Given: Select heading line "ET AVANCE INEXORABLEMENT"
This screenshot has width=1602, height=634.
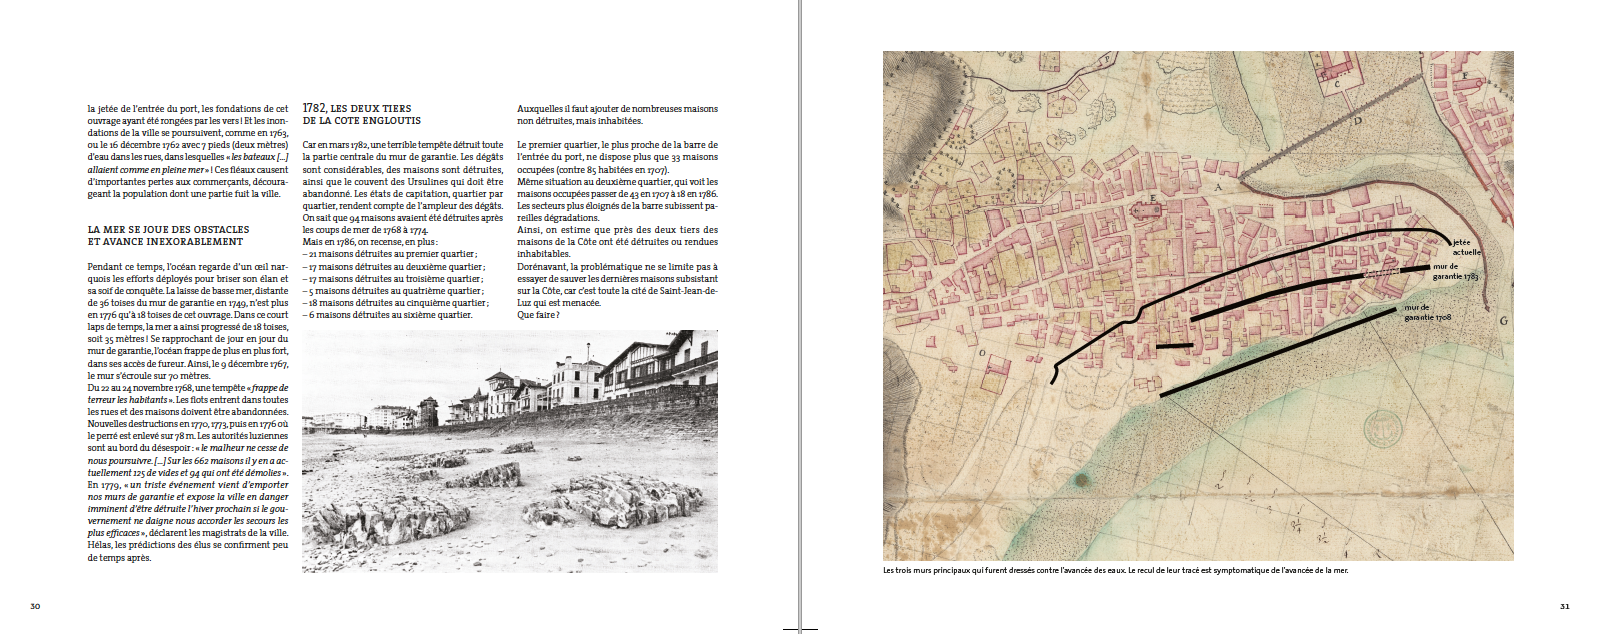Looking at the screenshot, I should (x=165, y=242).
